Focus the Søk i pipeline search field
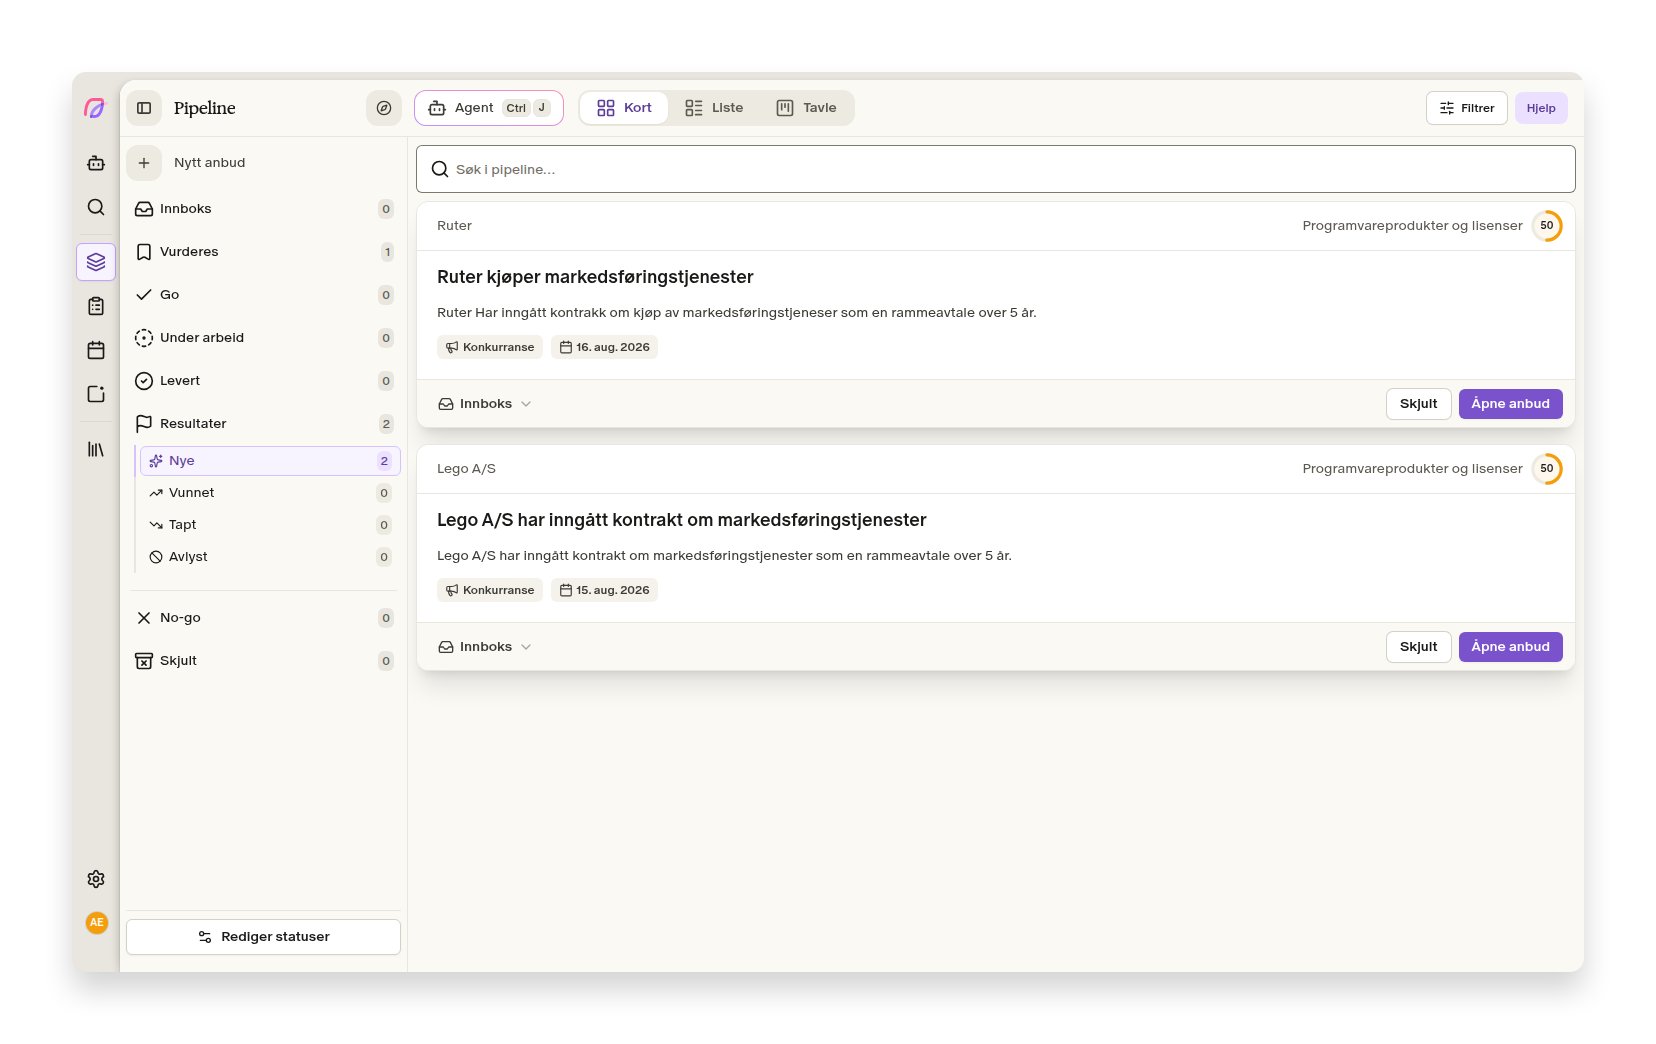 pos(996,170)
